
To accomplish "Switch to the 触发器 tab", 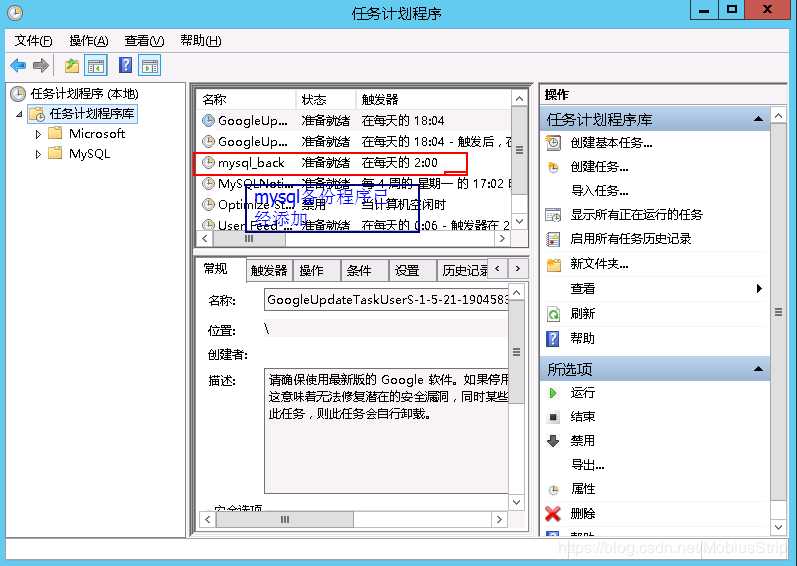I will (x=268, y=270).
